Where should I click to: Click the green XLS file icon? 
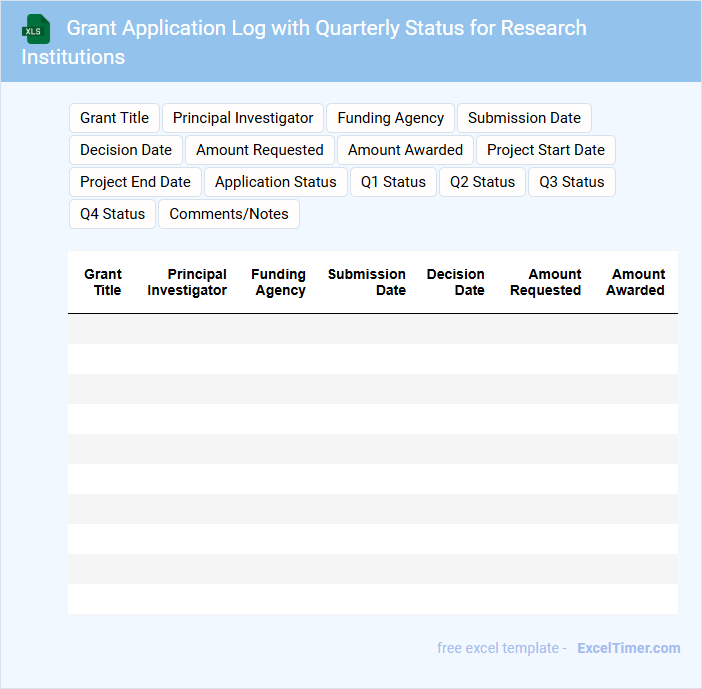[x=36, y=29]
